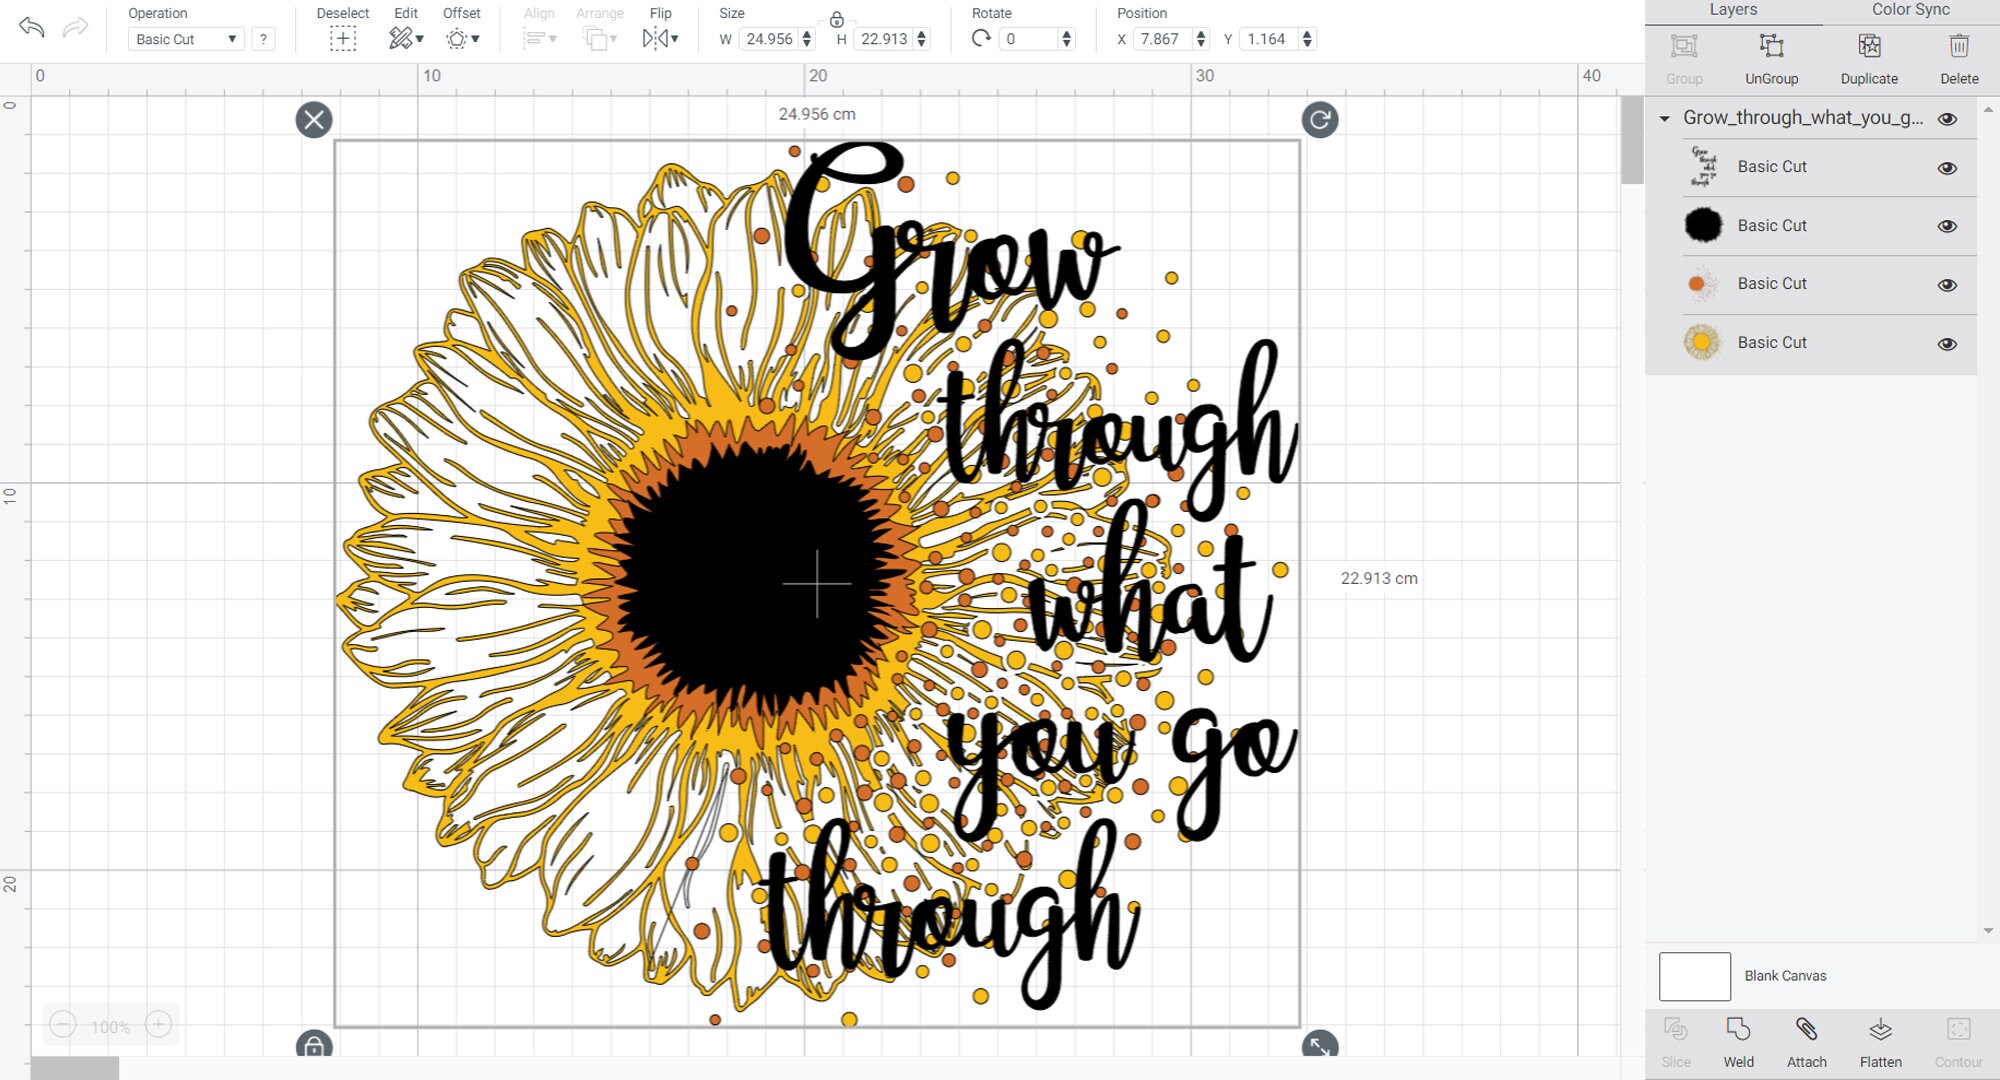Click the Undo arrow icon

click(32, 28)
